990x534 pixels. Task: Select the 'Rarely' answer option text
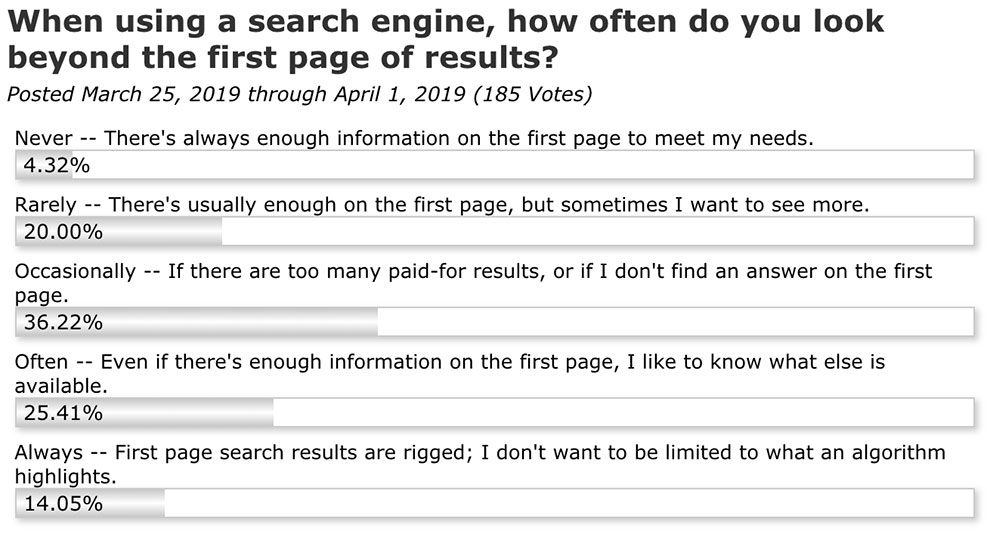[441, 205]
